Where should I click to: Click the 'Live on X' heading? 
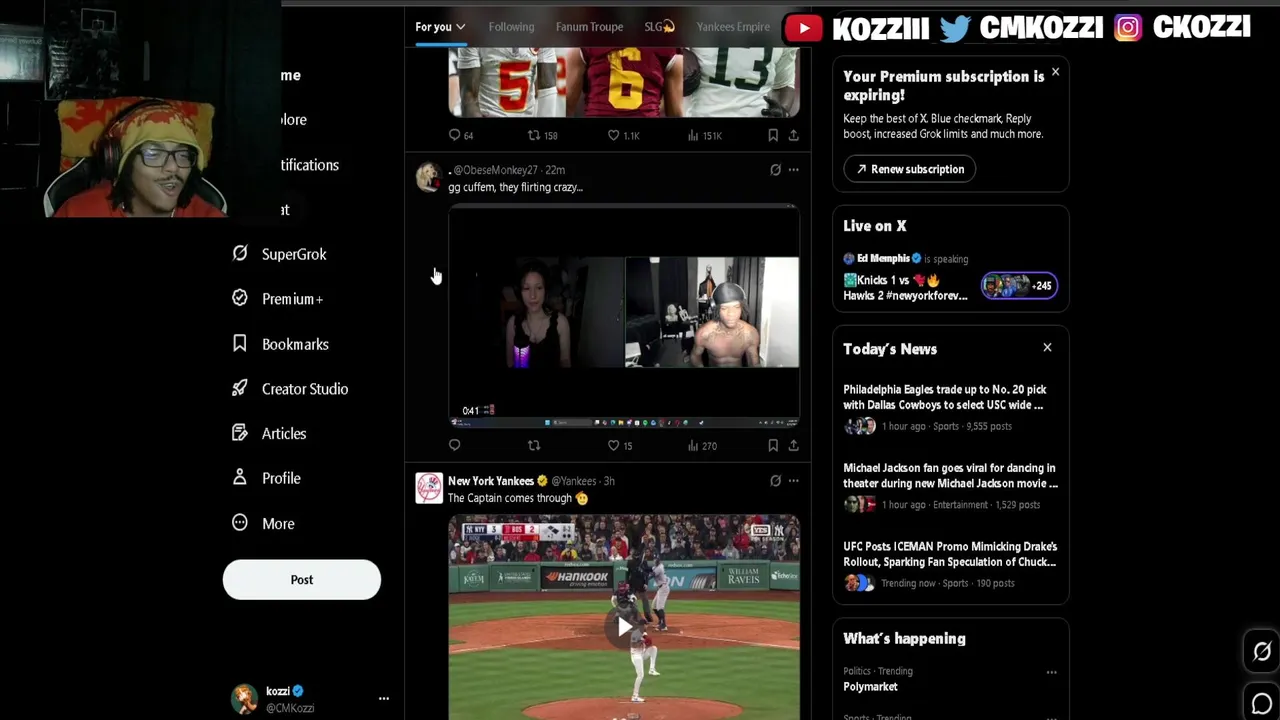point(875,226)
